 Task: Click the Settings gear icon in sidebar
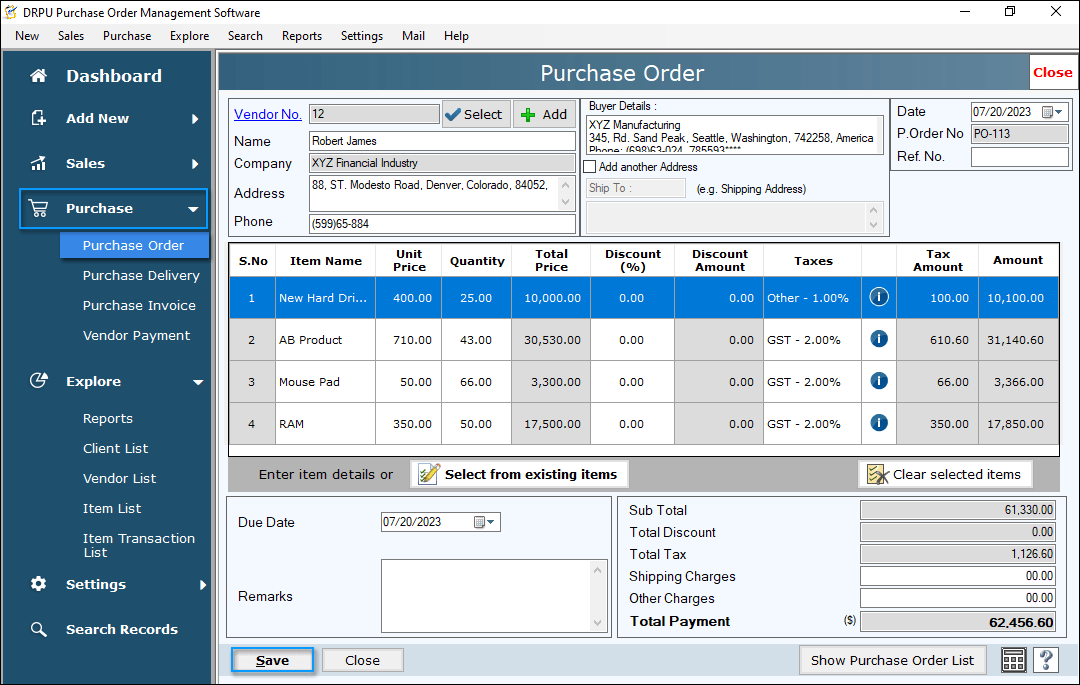point(39,584)
